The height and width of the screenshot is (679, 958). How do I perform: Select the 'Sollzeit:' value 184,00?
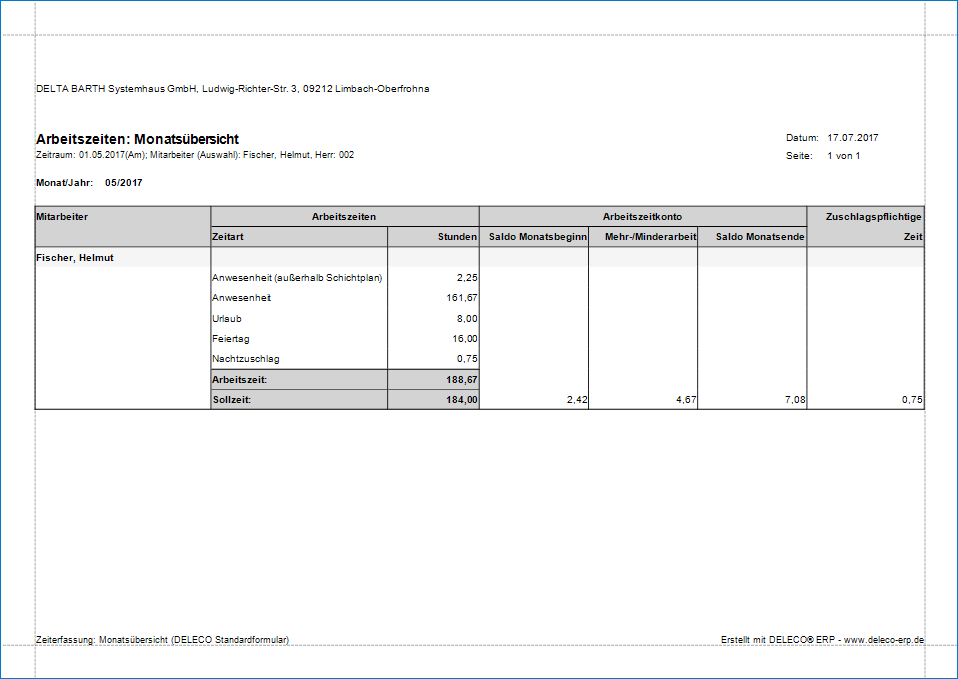click(x=461, y=400)
